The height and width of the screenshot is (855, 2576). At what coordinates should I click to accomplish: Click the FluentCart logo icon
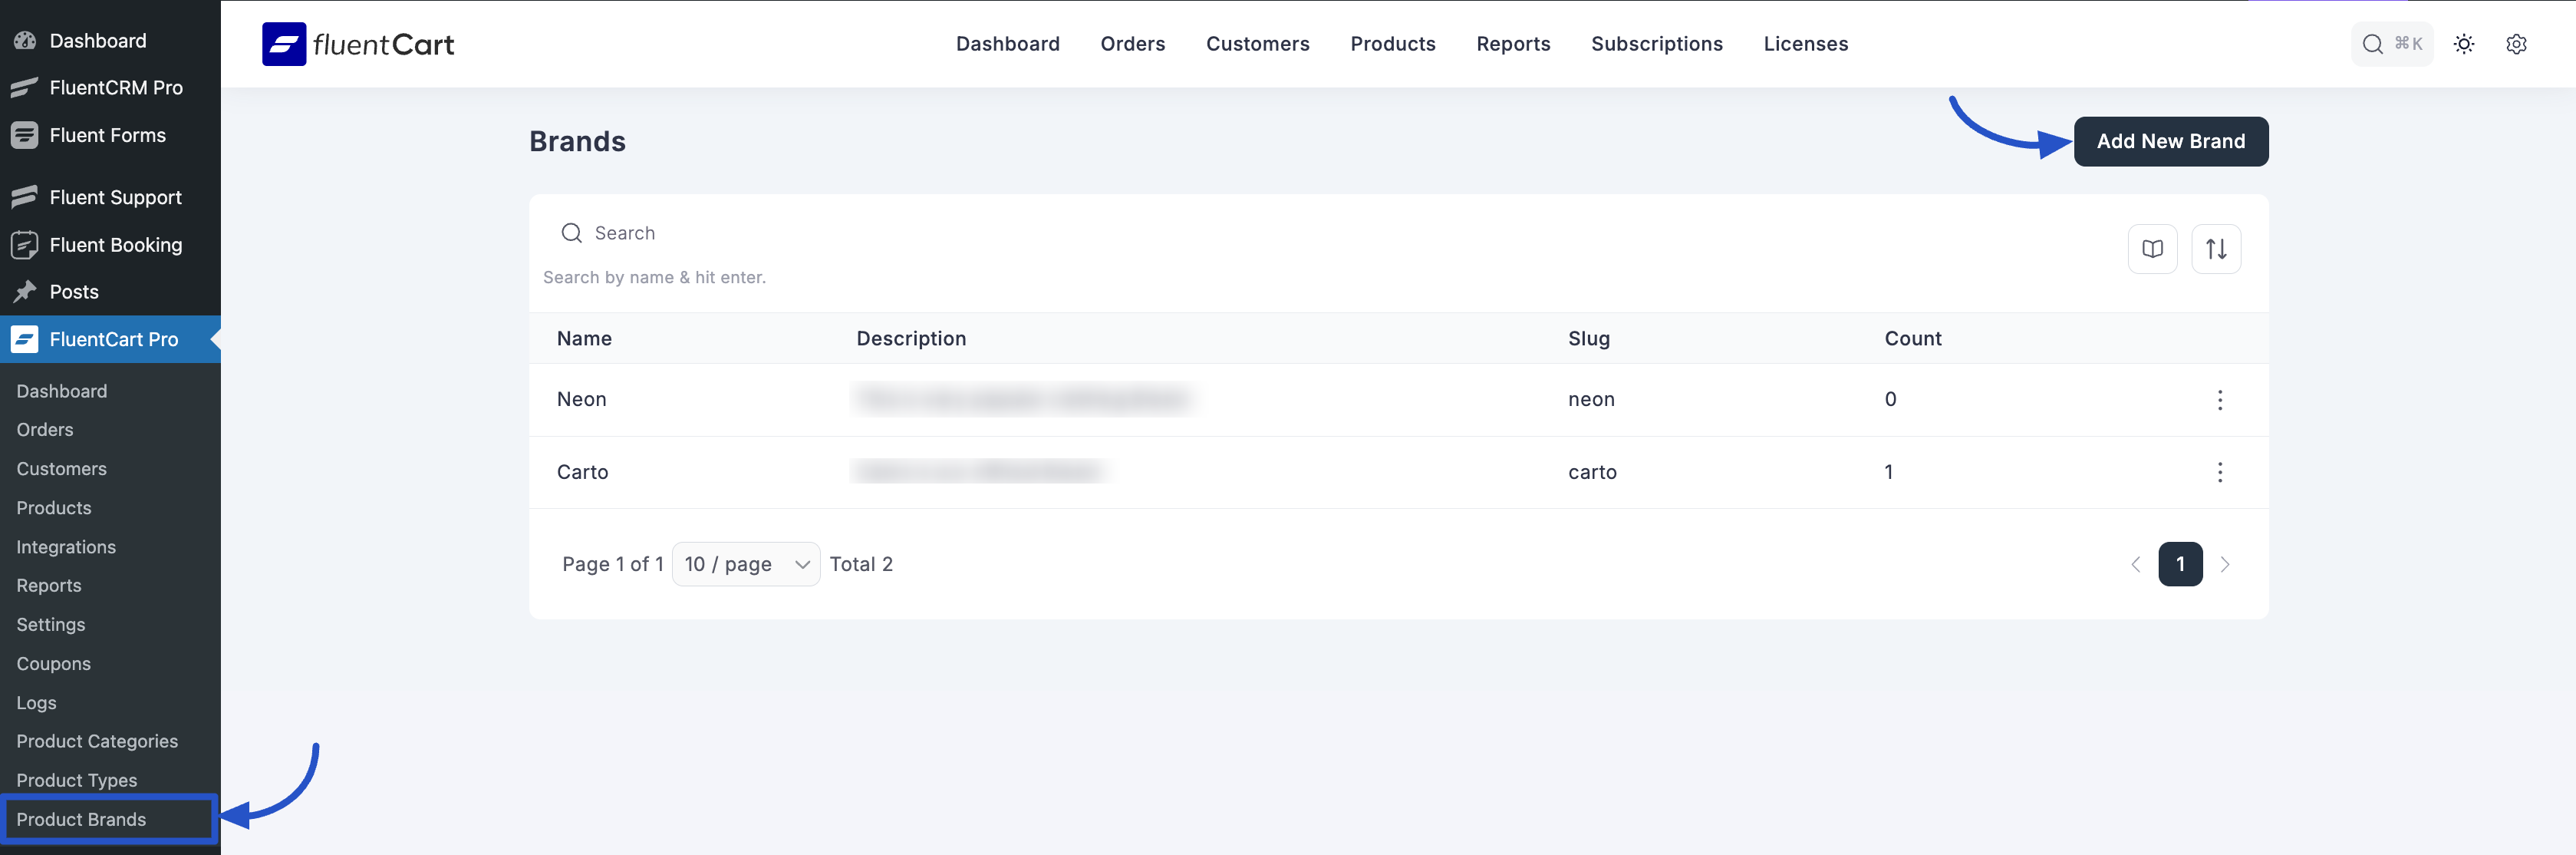click(284, 44)
